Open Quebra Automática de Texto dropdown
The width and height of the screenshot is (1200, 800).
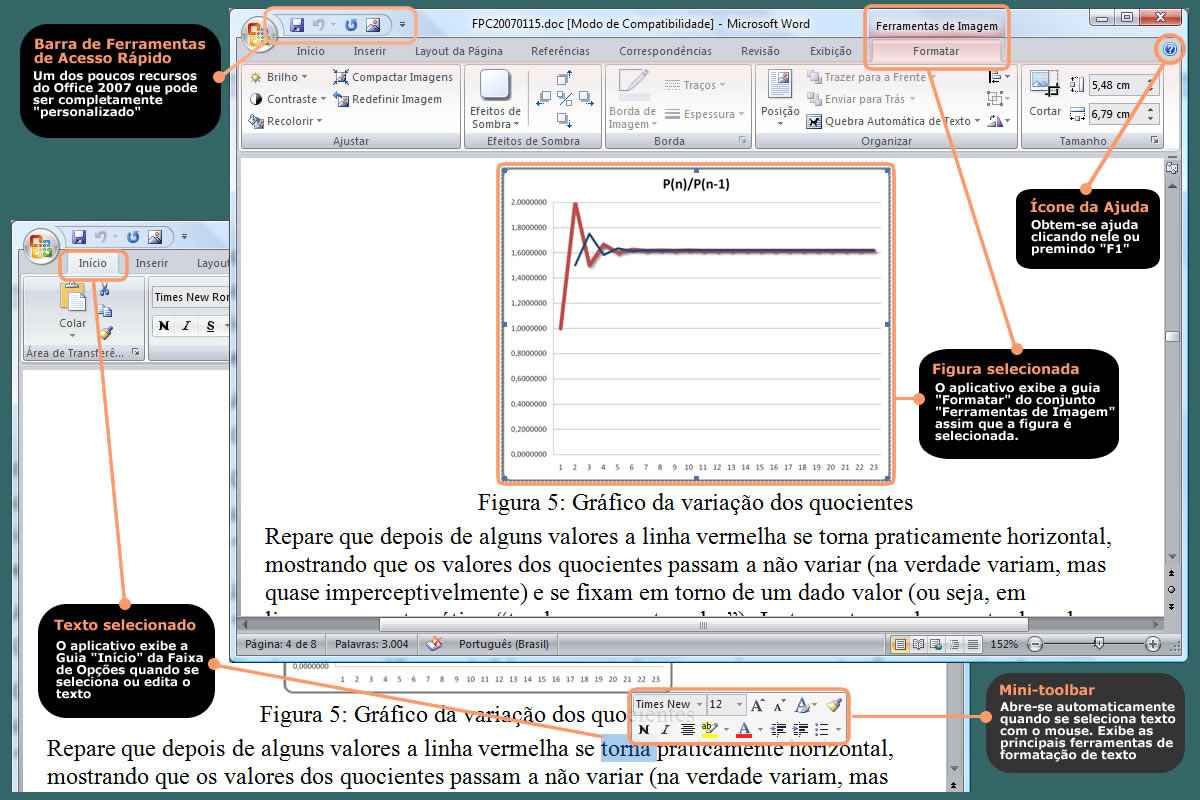(894, 121)
